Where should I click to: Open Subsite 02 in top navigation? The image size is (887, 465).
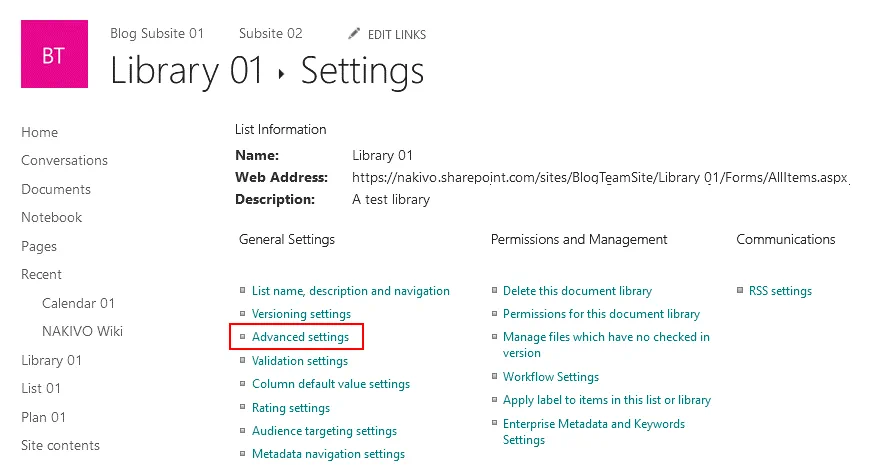click(271, 34)
